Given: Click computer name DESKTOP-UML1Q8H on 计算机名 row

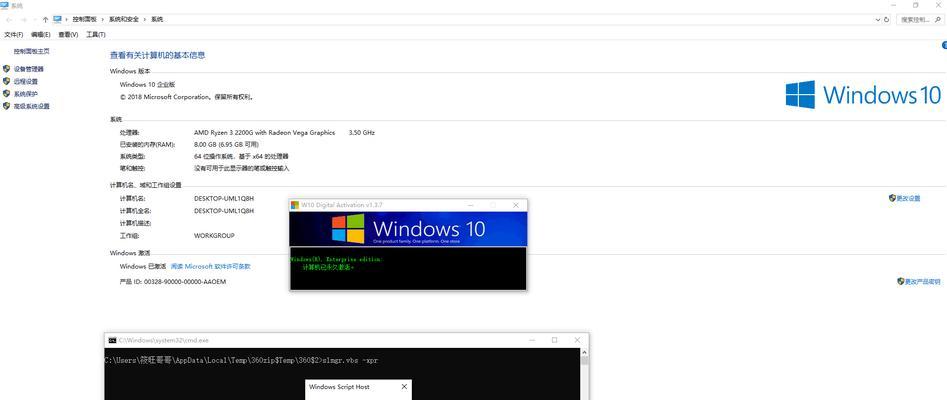Looking at the screenshot, I should pos(224,198).
